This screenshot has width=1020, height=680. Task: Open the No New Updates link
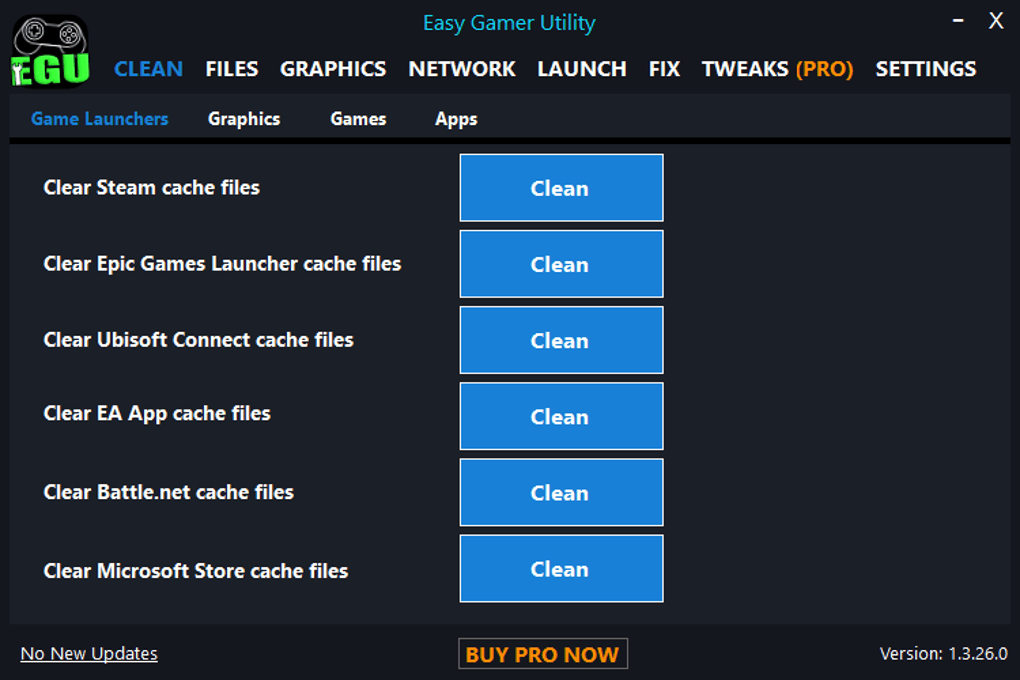(89, 653)
